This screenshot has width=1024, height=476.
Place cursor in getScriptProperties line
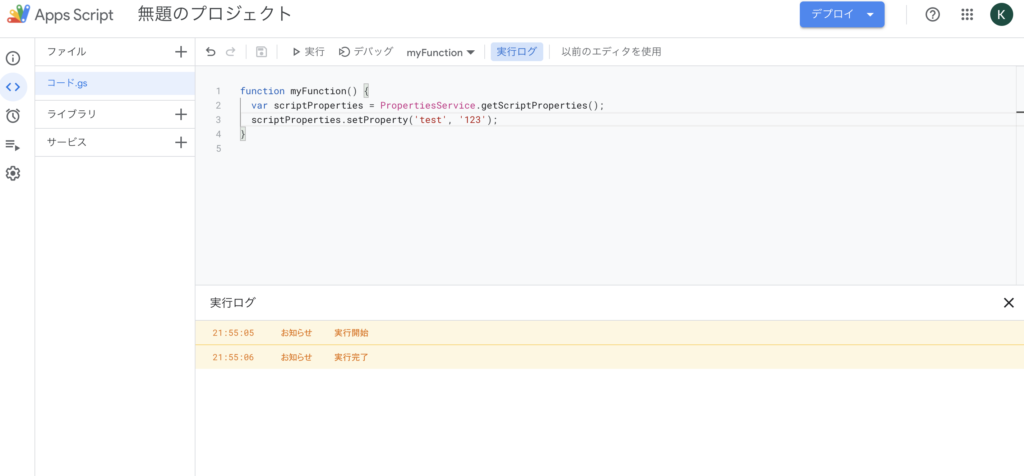click(428, 105)
